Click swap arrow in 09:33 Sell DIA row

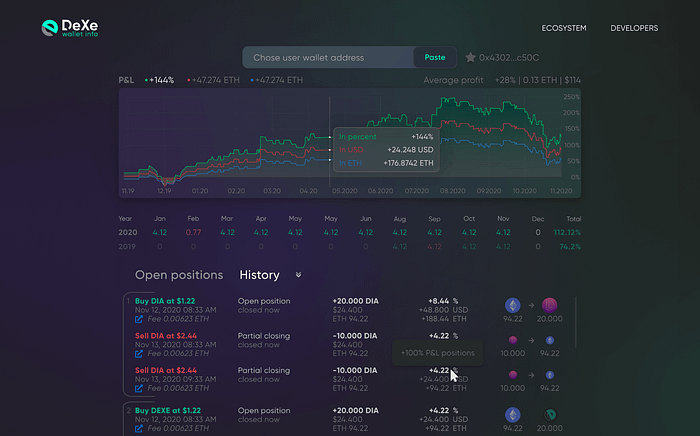(531, 375)
